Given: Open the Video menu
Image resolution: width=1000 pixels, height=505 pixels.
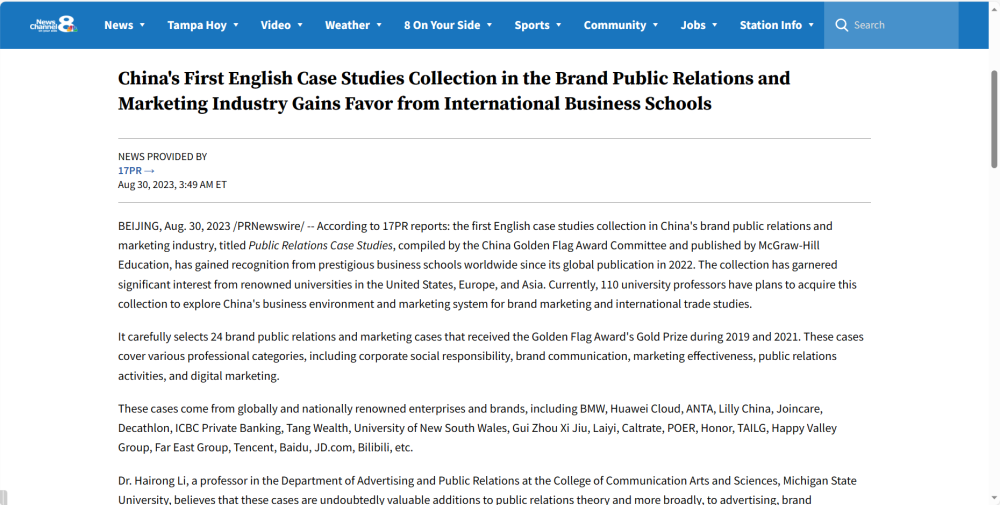Looking at the screenshot, I should point(276,25).
